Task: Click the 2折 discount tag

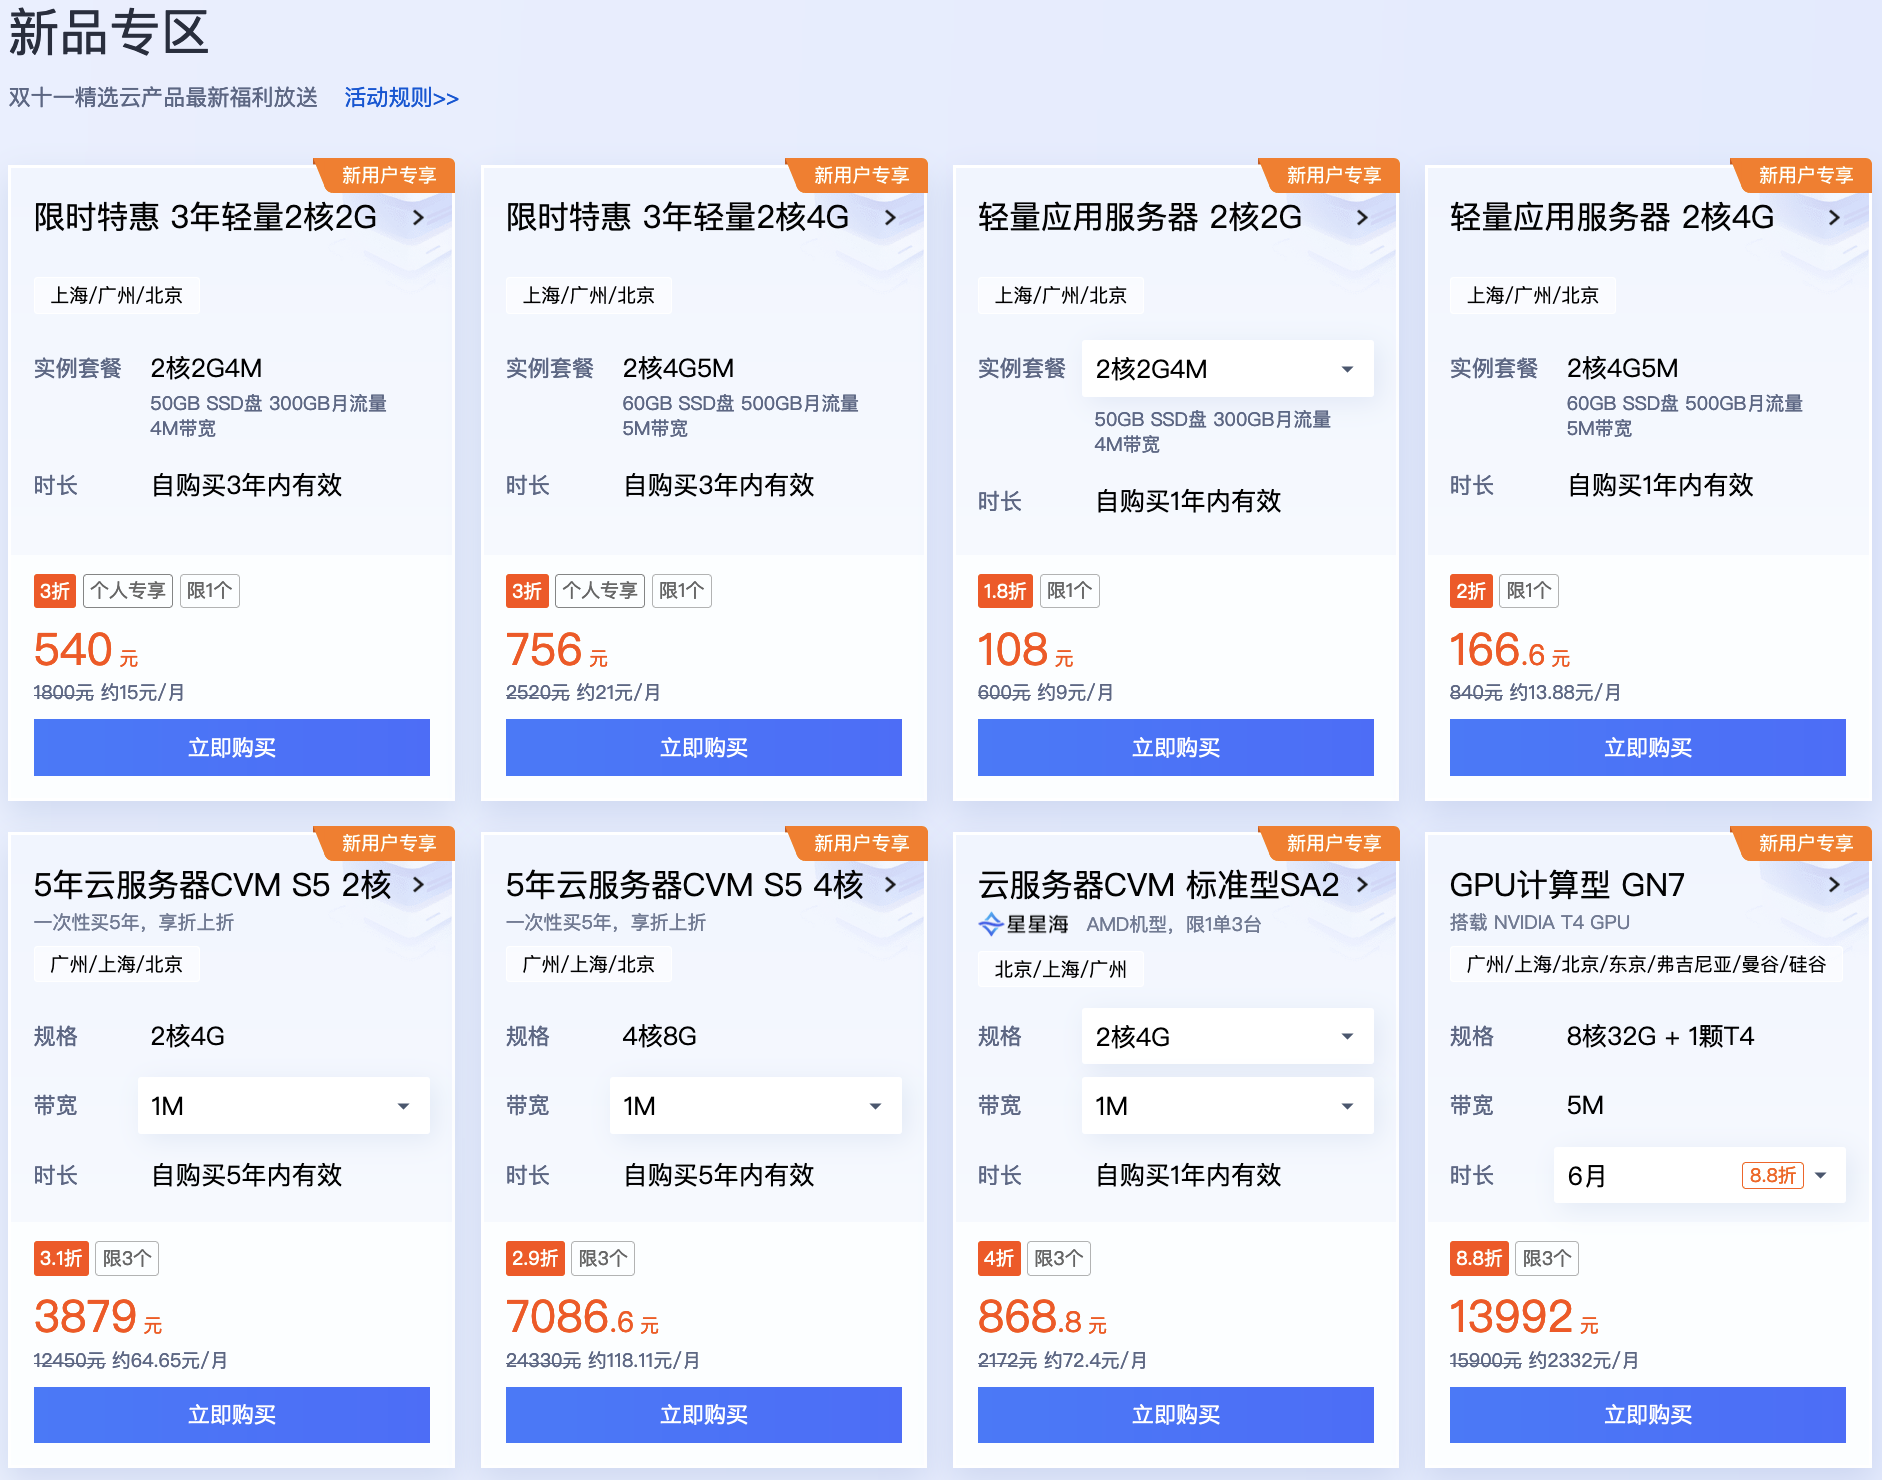Action: tap(1471, 591)
